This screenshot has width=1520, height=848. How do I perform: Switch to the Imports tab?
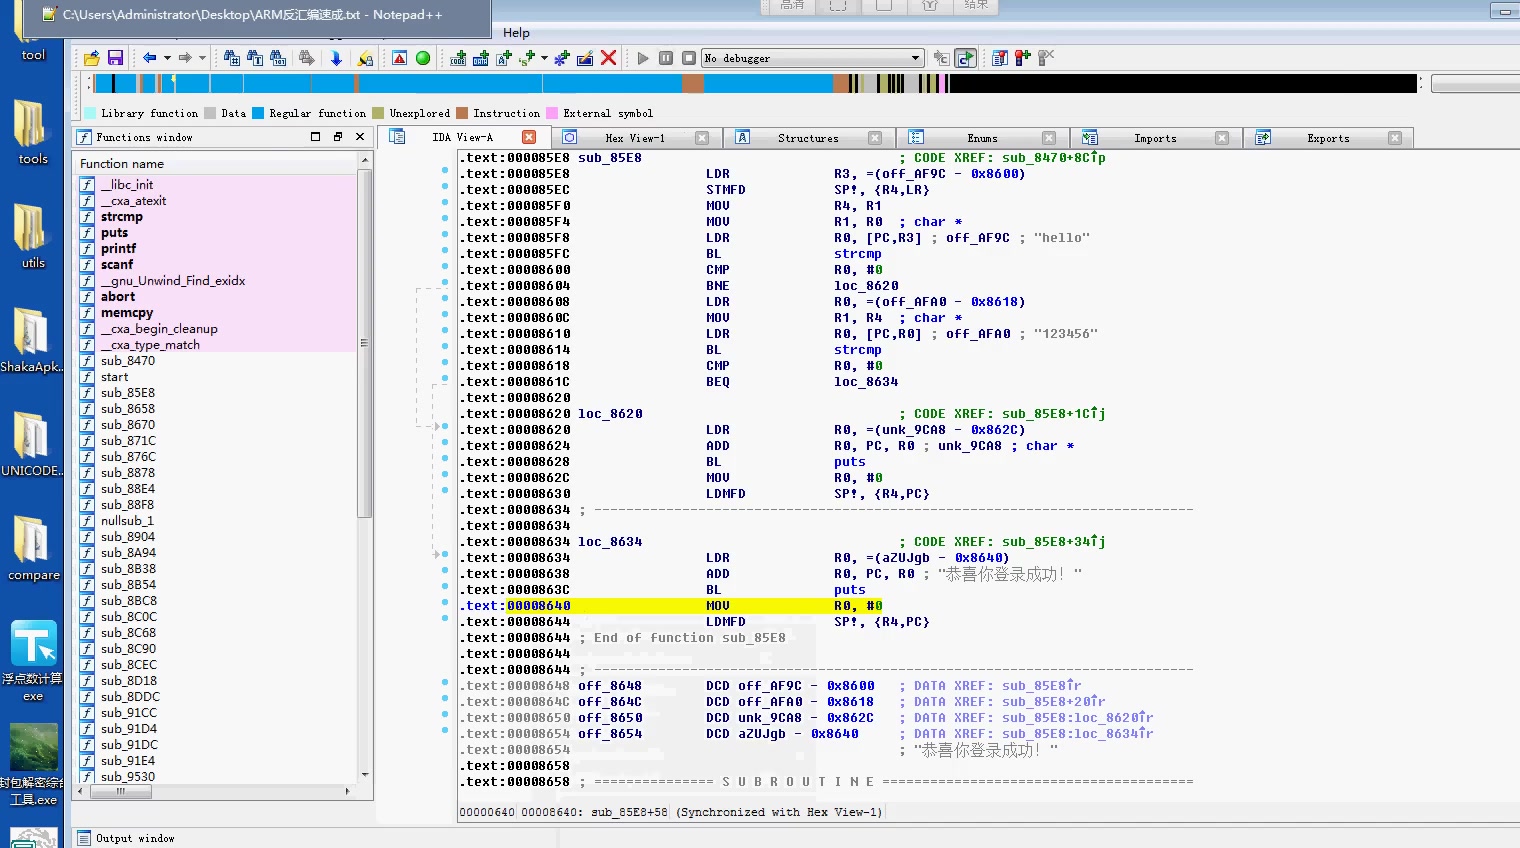tap(1154, 138)
